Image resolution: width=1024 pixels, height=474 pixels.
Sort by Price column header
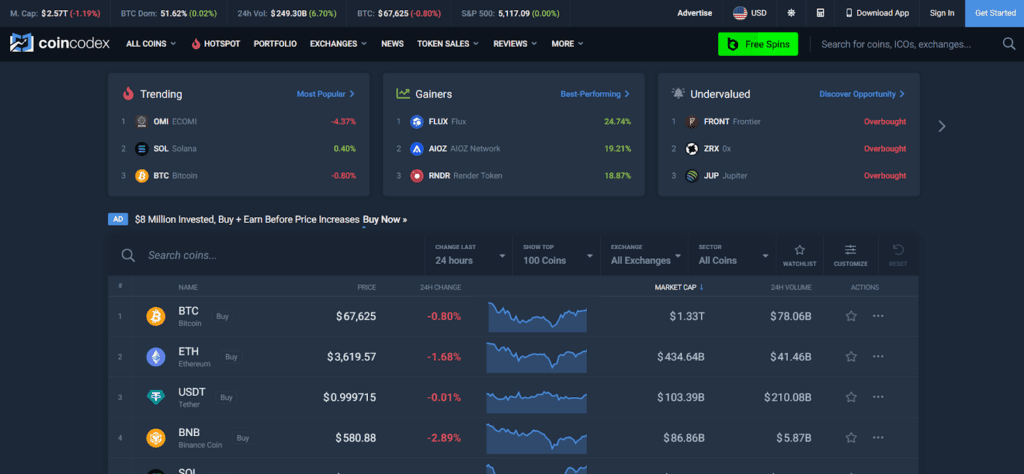(366, 287)
